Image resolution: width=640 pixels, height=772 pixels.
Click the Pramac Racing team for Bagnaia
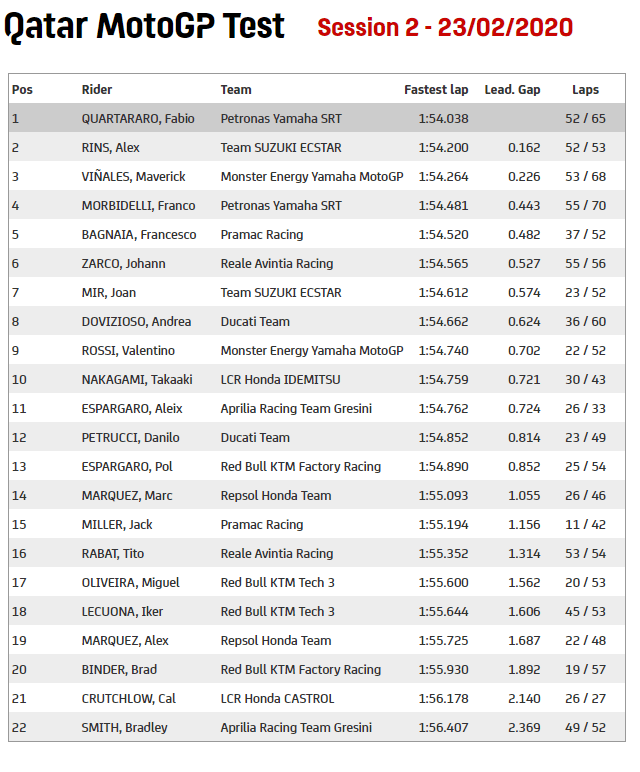coord(261,234)
